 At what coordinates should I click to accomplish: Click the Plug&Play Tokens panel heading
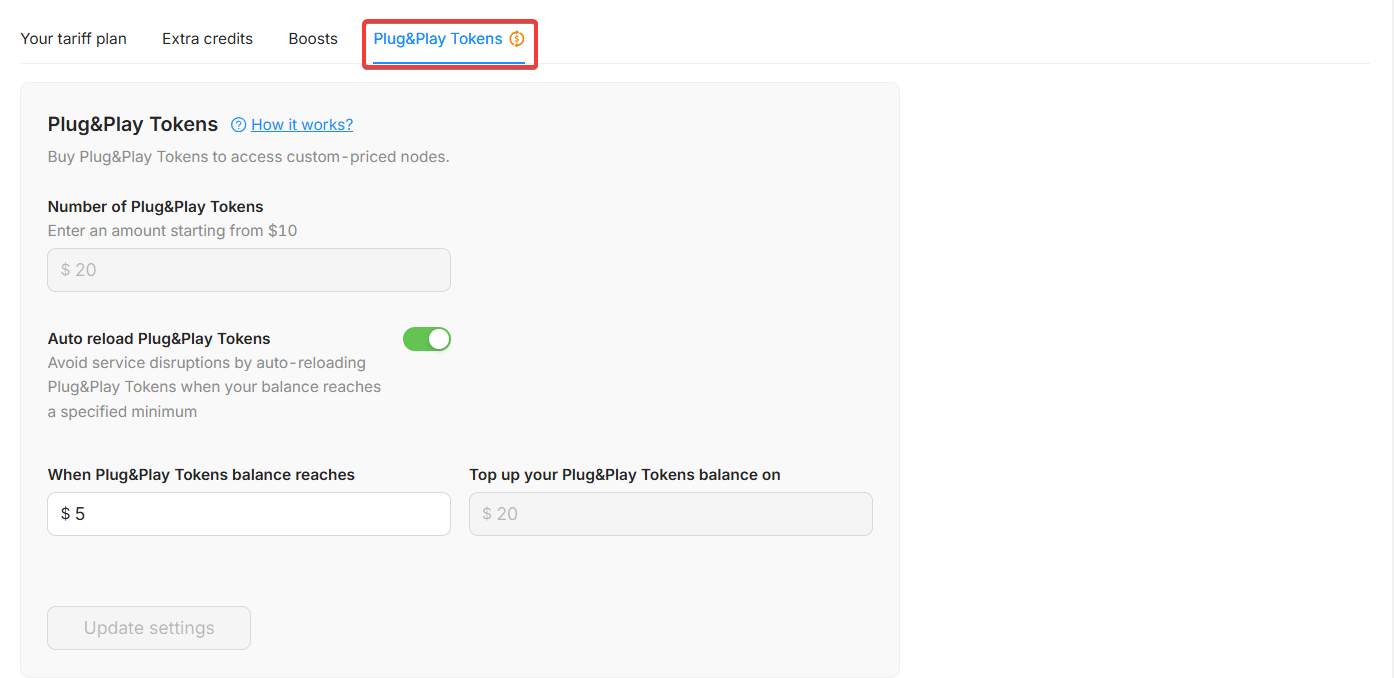pyautogui.click(x=133, y=125)
